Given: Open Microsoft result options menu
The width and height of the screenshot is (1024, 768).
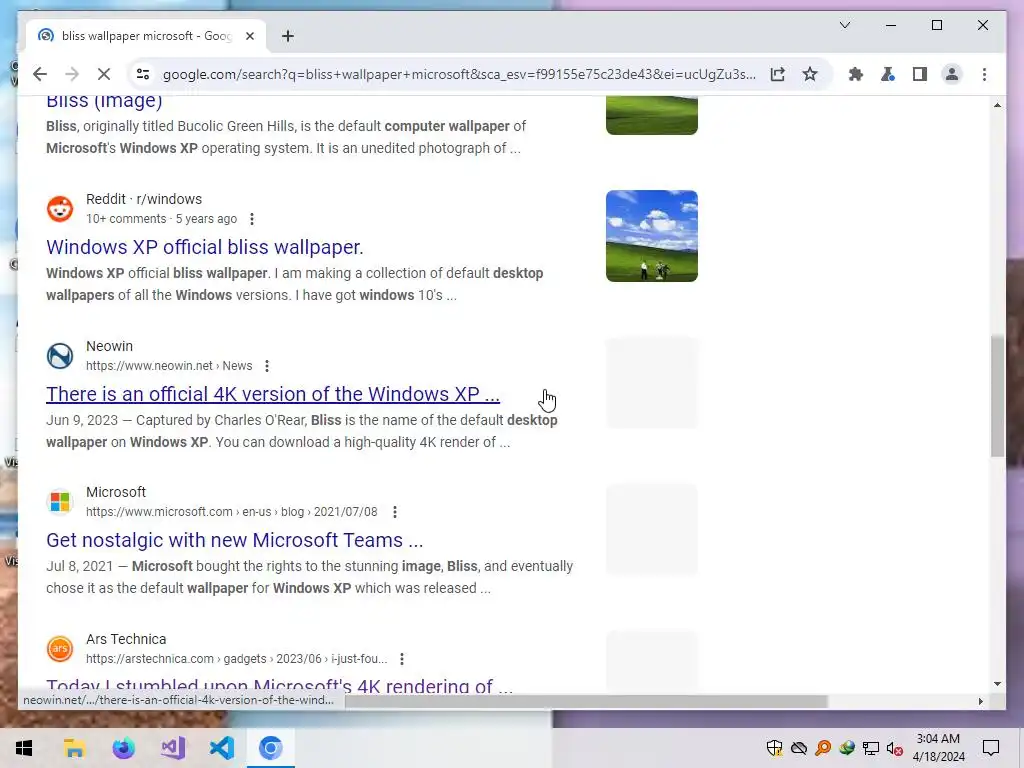Looking at the screenshot, I should click(x=394, y=512).
